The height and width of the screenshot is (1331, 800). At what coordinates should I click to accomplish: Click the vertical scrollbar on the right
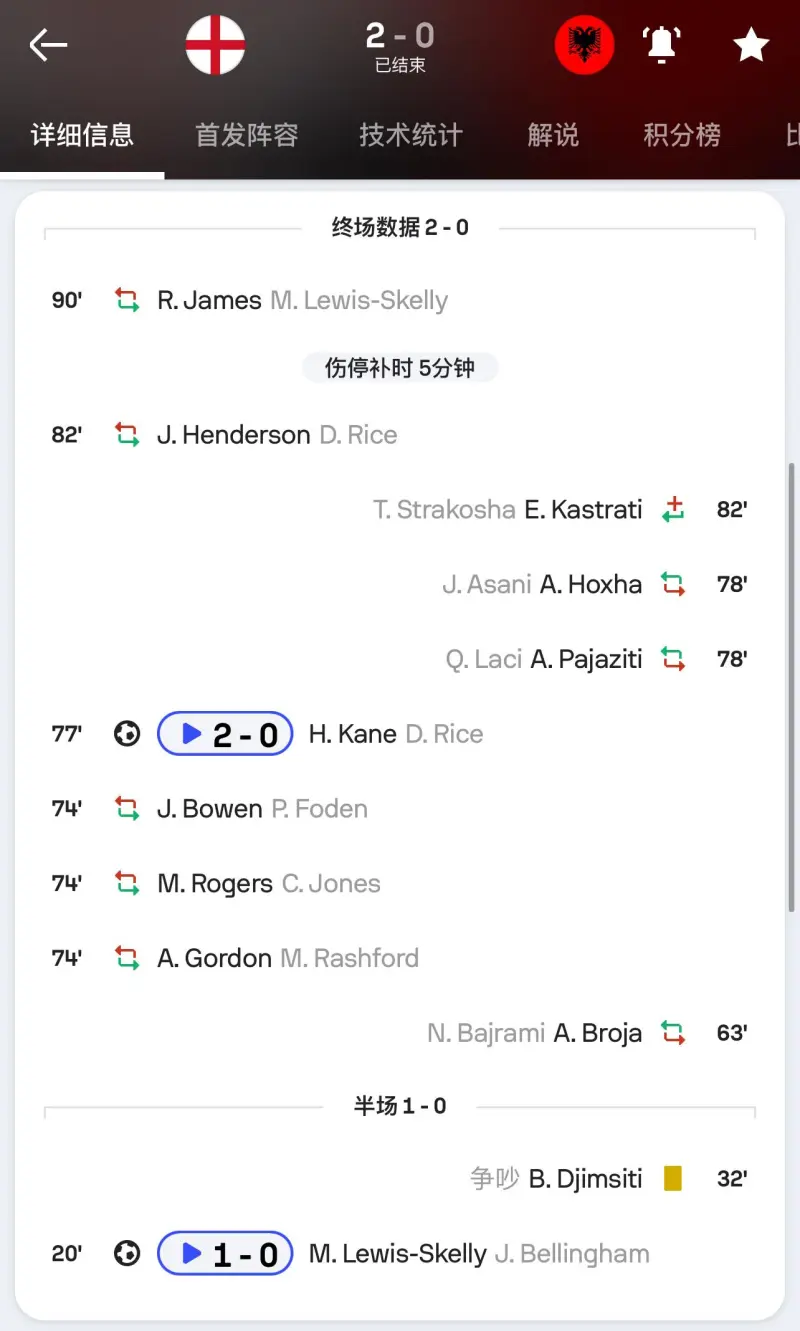[793, 685]
